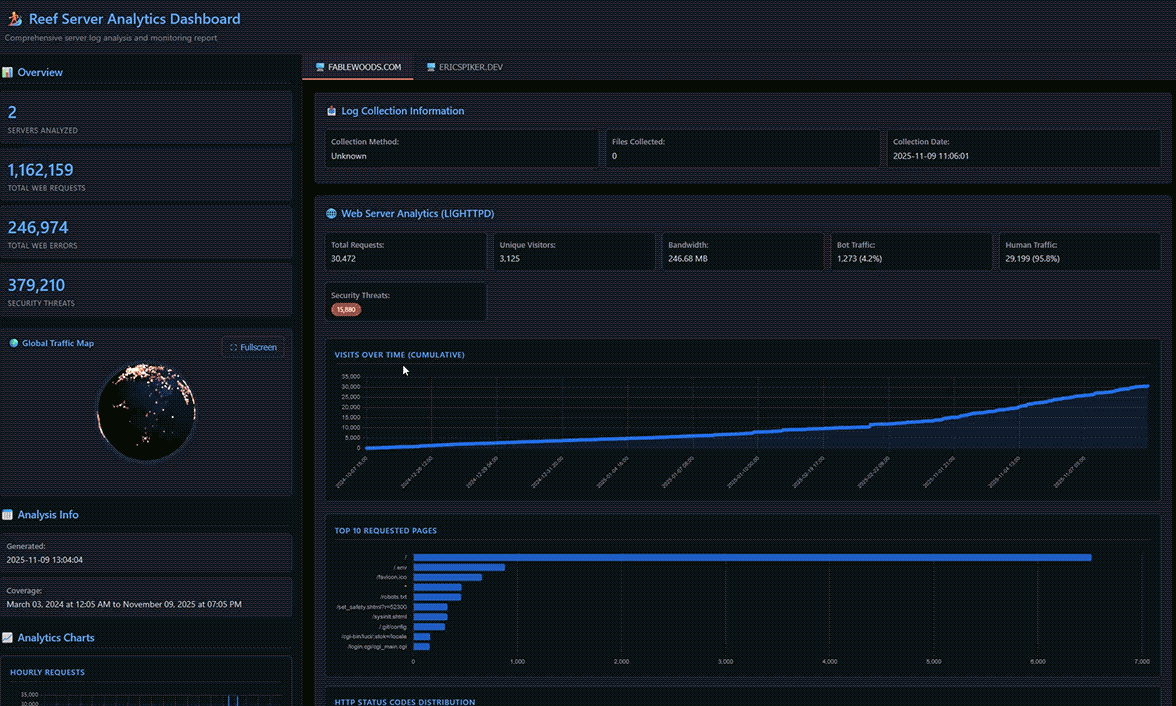
Task: Click the /.env bar in requested pages chart
Action: click(459, 567)
